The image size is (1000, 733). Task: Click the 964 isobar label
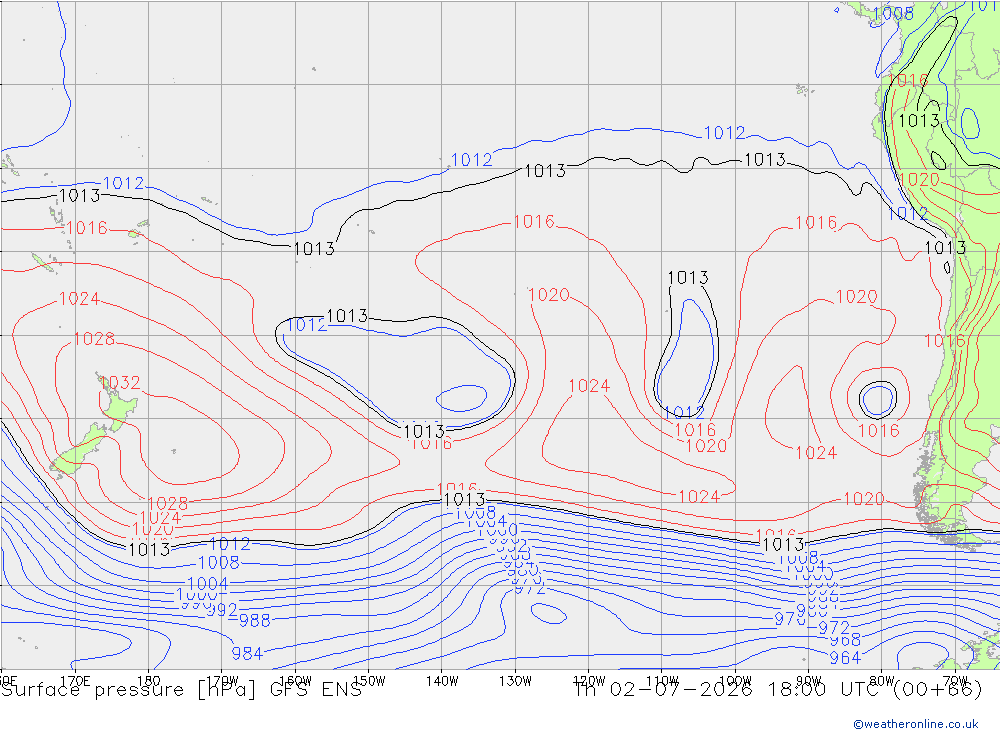tap(845, 657)
